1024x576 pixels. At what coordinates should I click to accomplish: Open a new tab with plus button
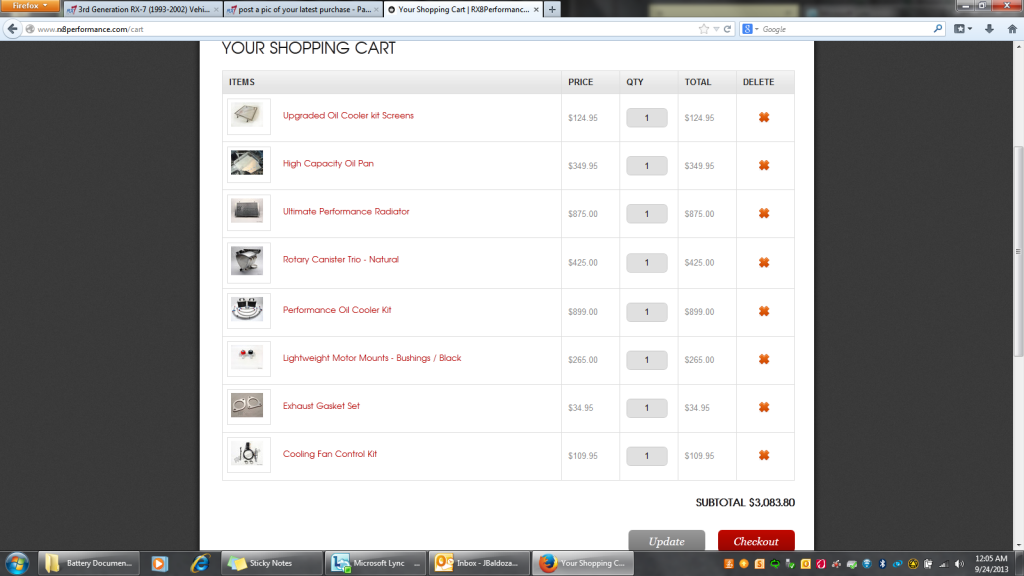pos(552,9)
